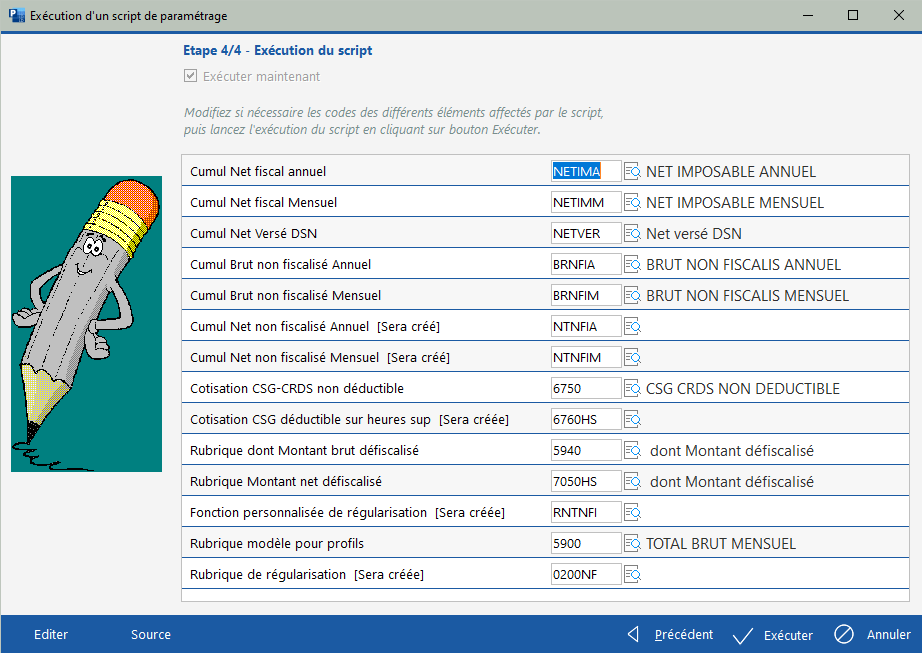922x653 pixels.
Task: Open lookup icon for Cumul Net fiscal annuel
Action: (x=632, y=172)
